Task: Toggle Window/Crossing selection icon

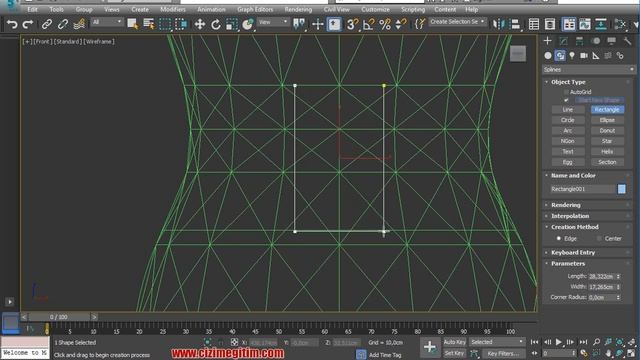Action: pos(181,24)
